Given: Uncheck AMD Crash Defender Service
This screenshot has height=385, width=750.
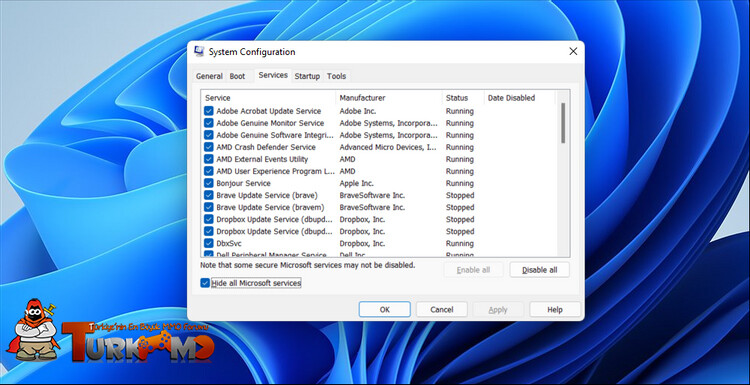Looking at the screenshot, I should coord(209,147).
